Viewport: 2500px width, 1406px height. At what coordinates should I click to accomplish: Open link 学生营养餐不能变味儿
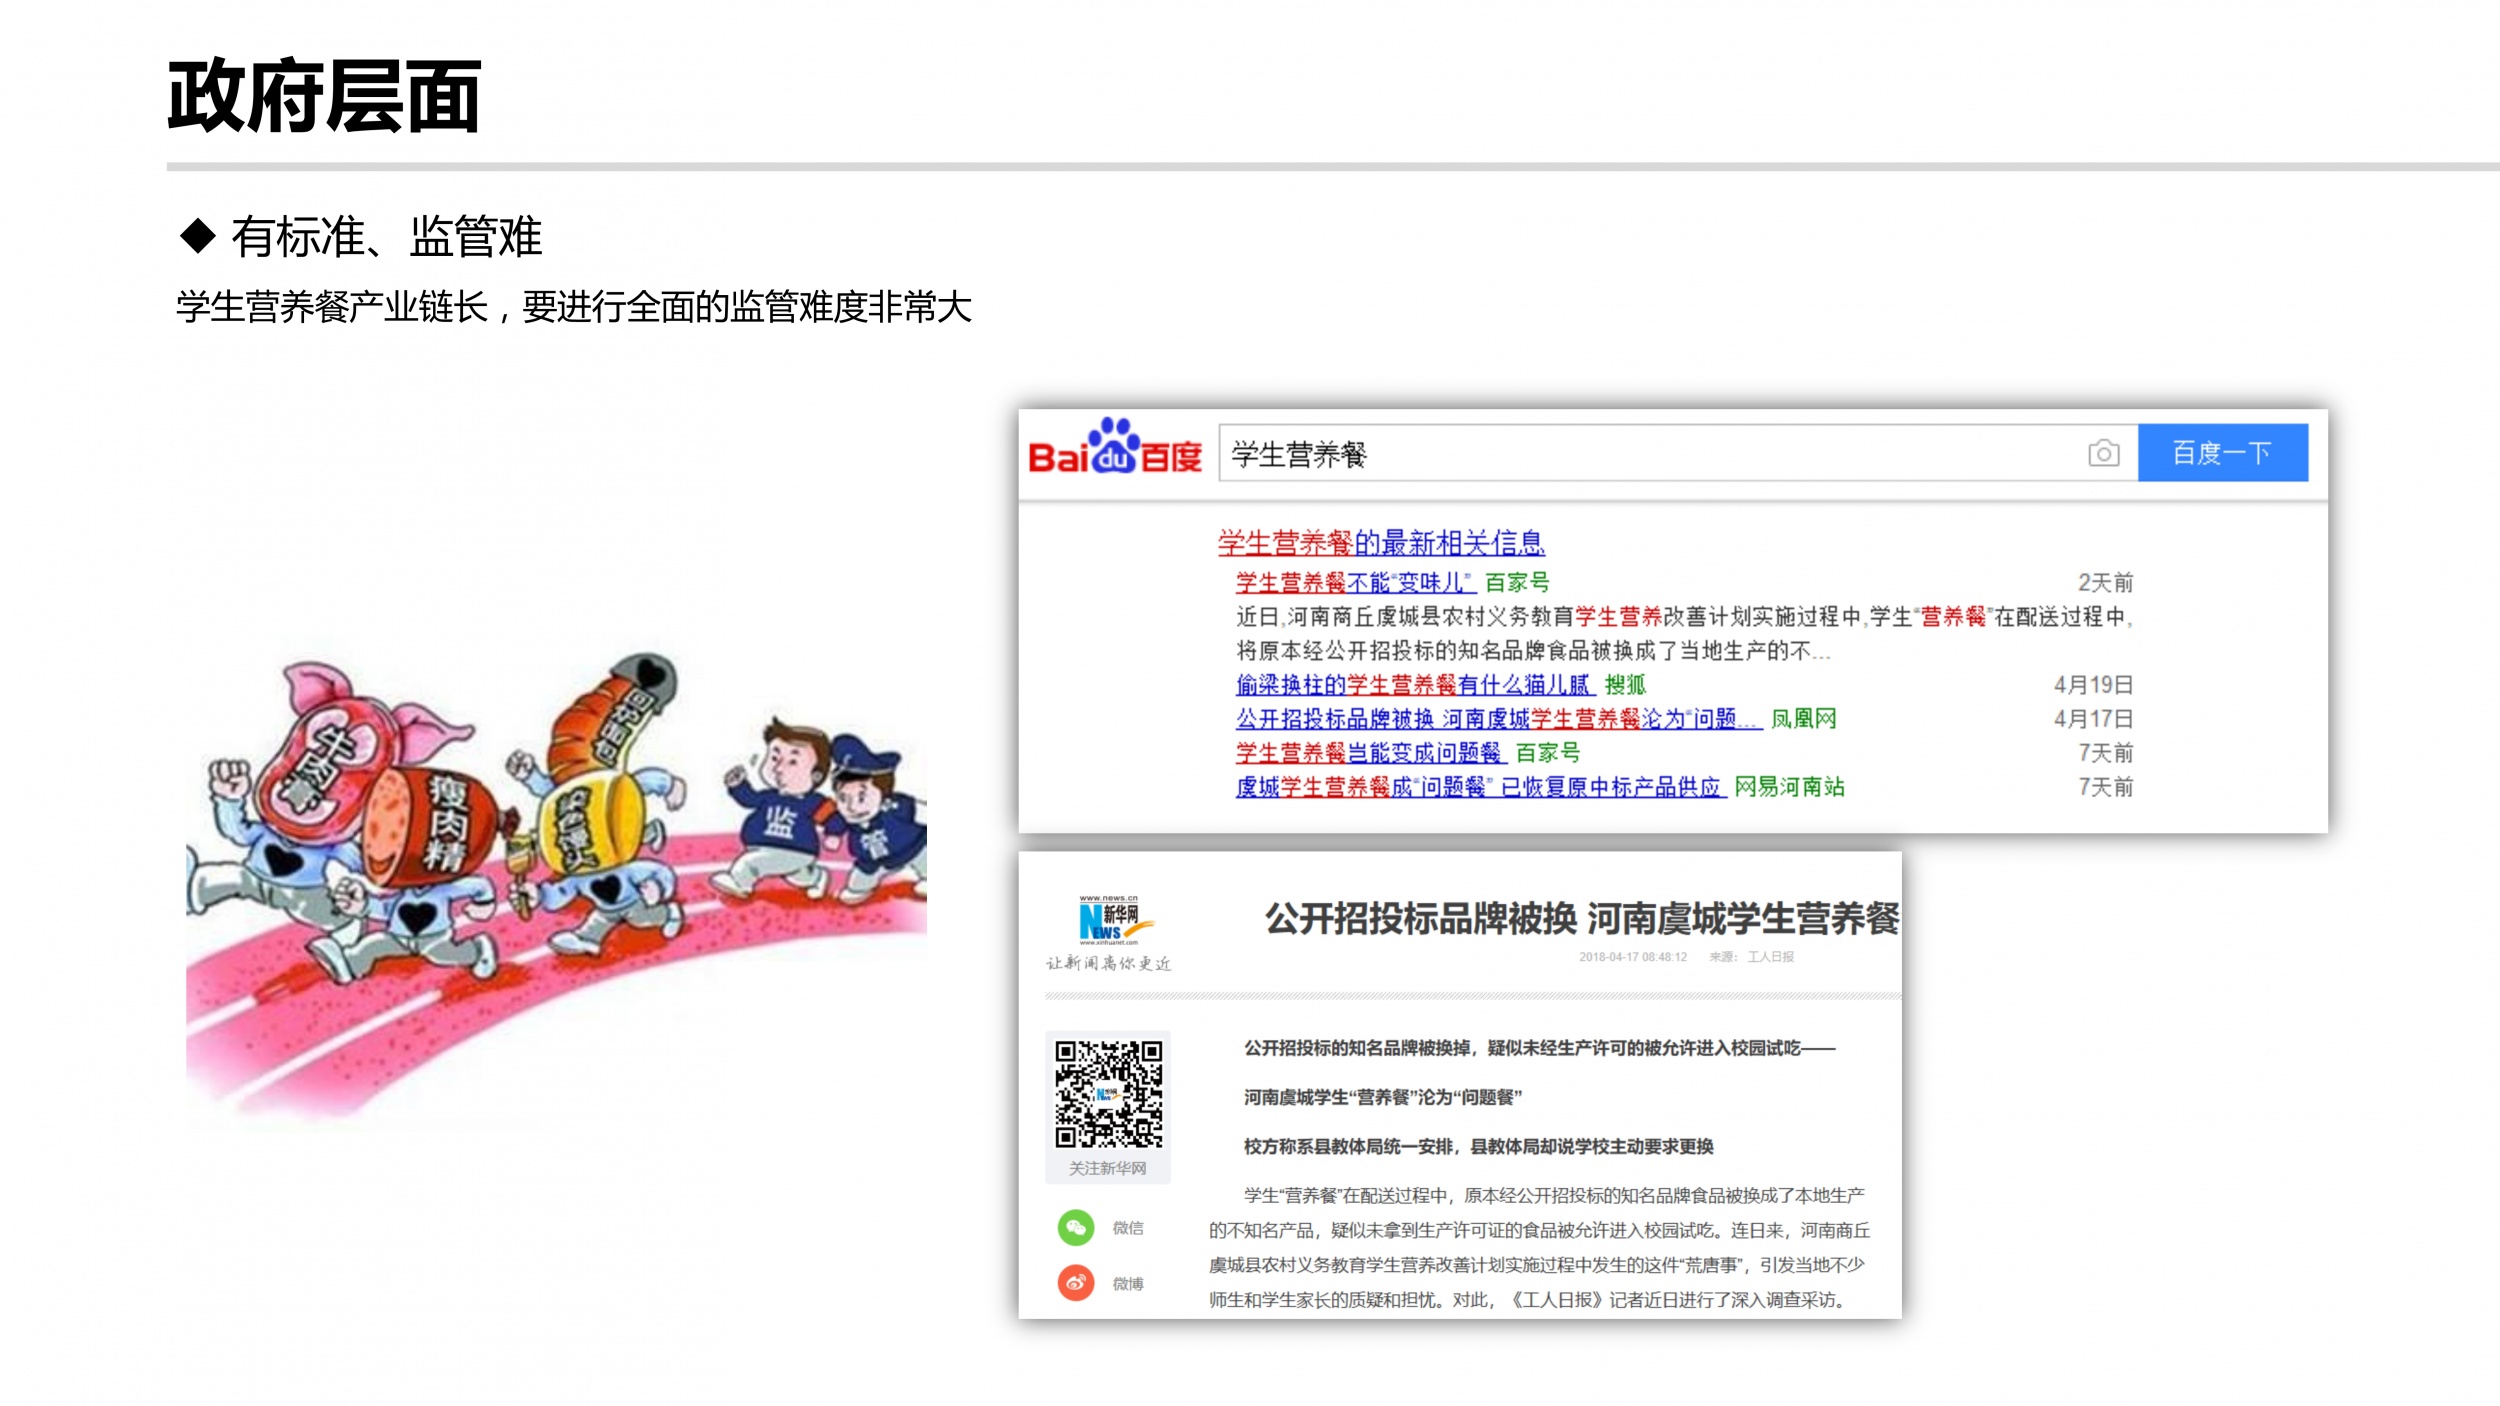click(1355, 582)
